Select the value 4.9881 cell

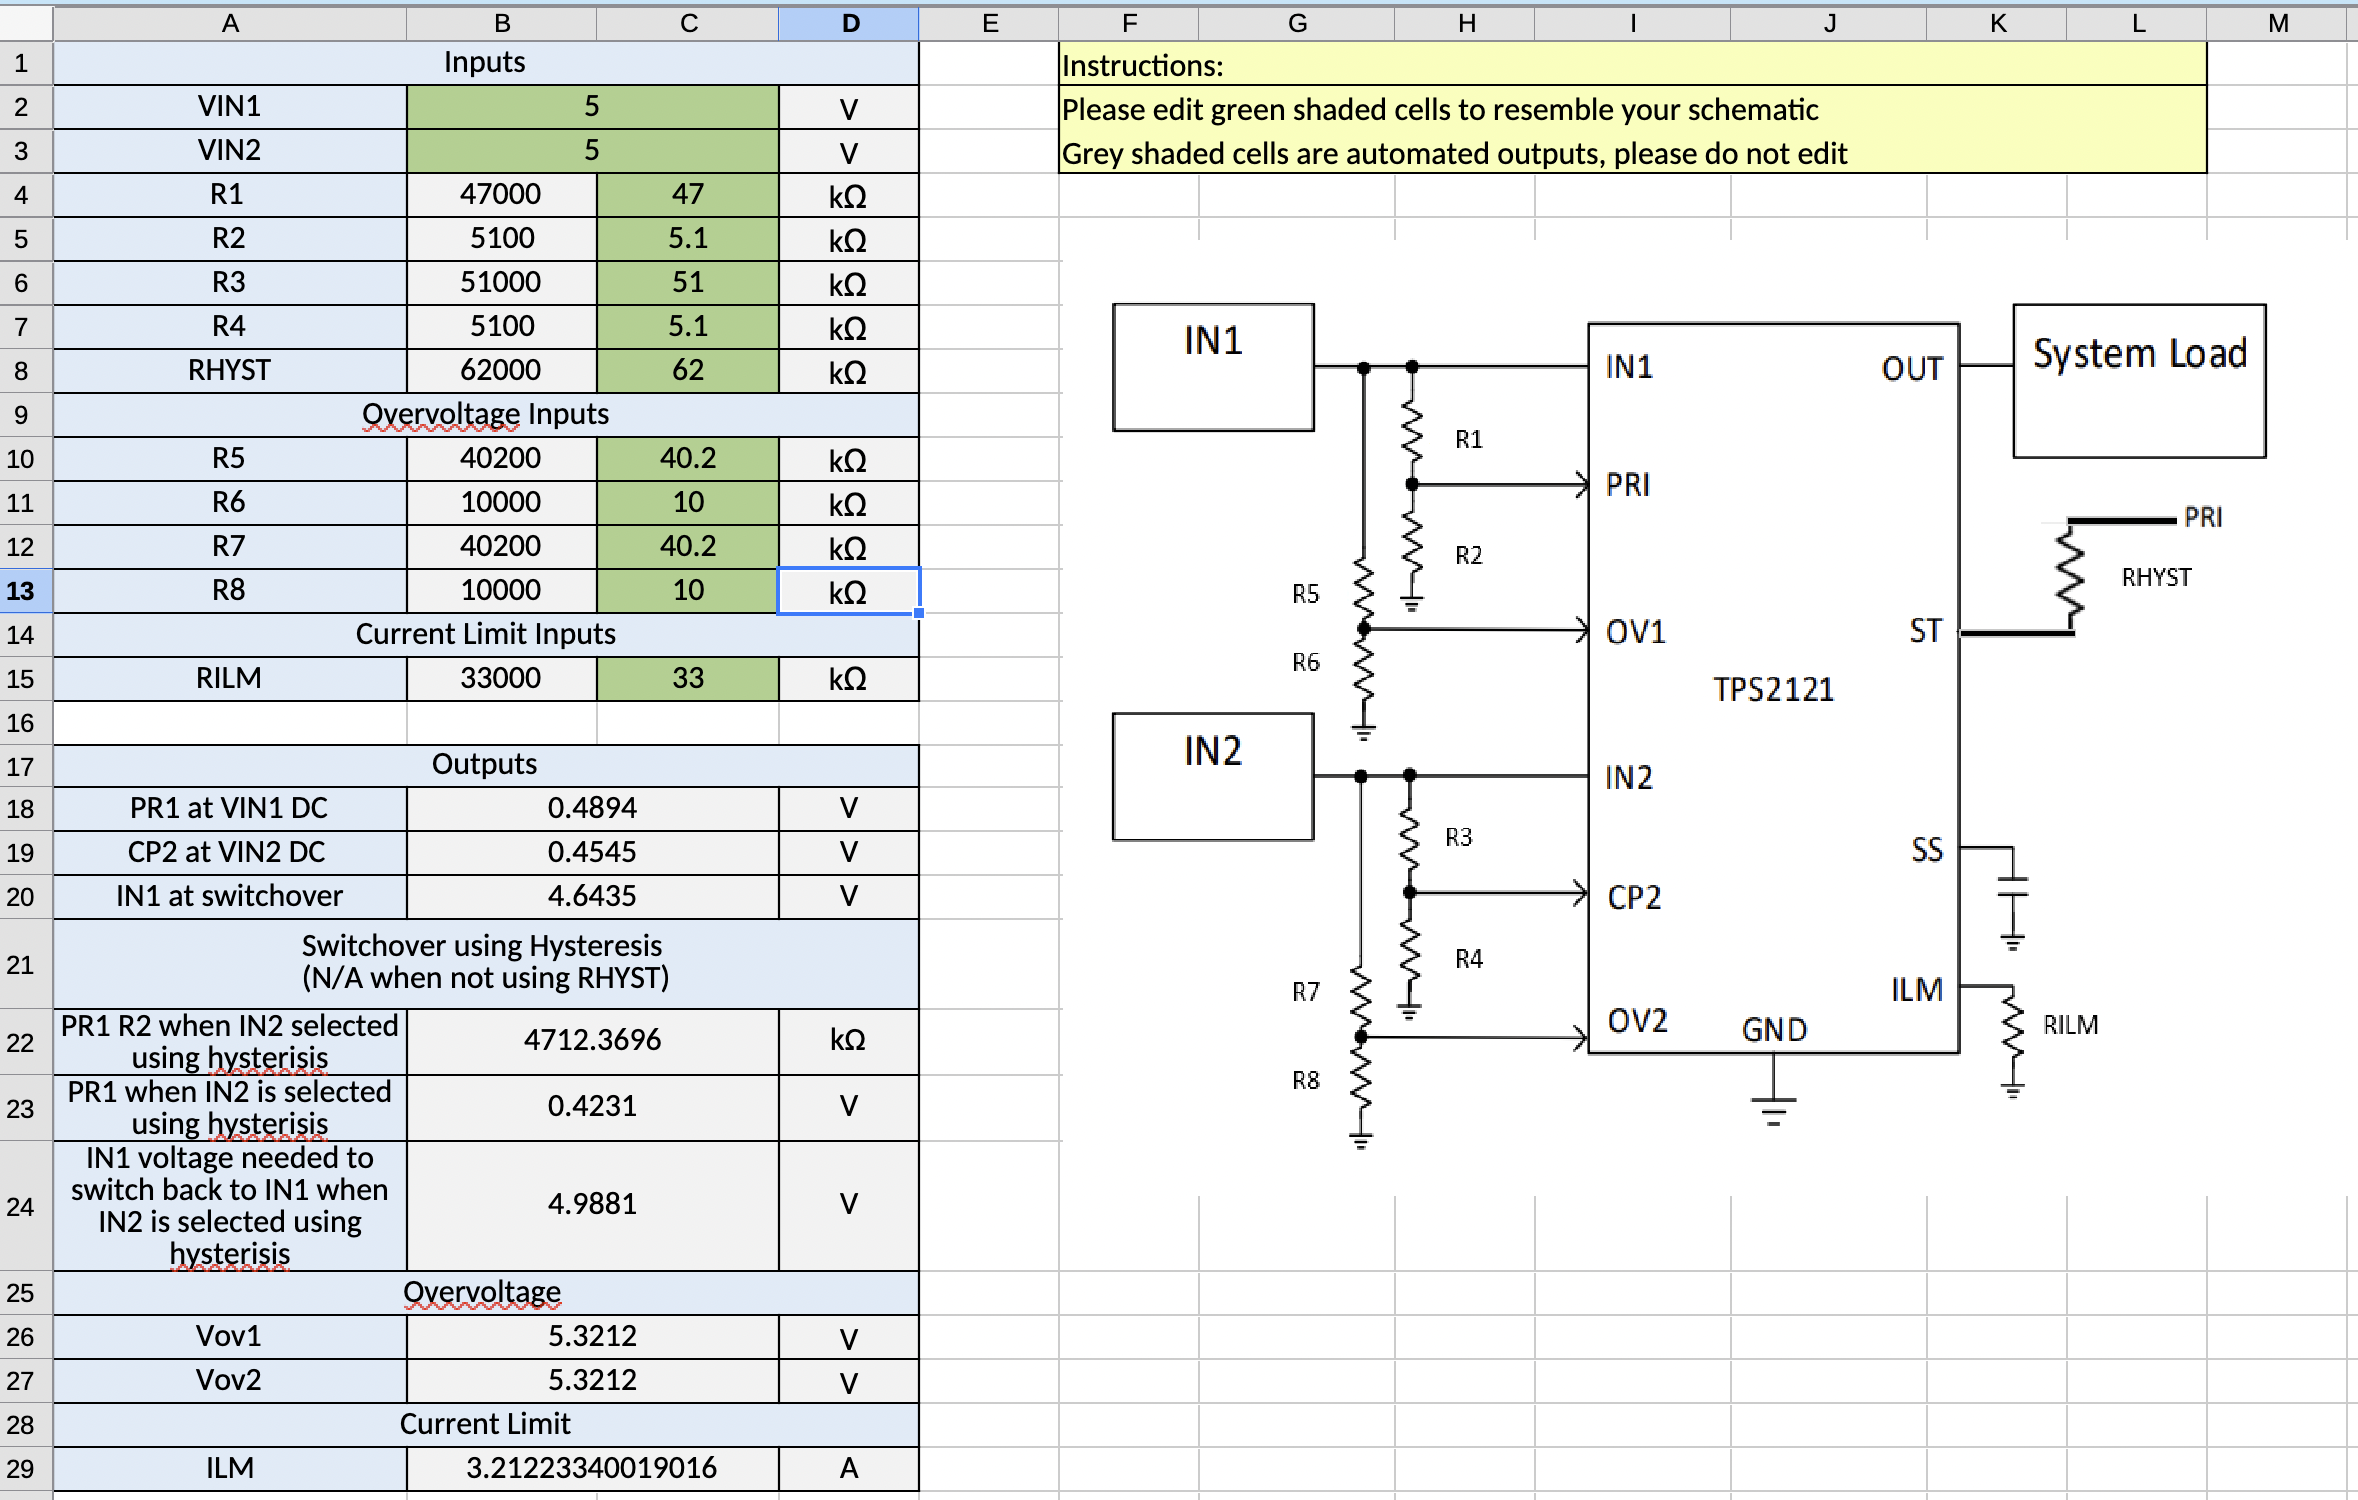click(592, 1206)
